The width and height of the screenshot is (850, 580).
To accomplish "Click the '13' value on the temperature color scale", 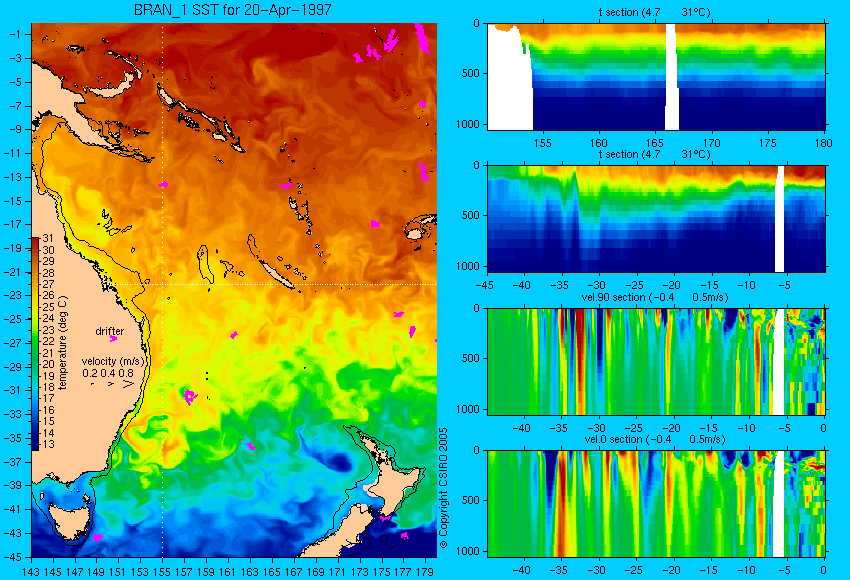I will tap(49, 444).
